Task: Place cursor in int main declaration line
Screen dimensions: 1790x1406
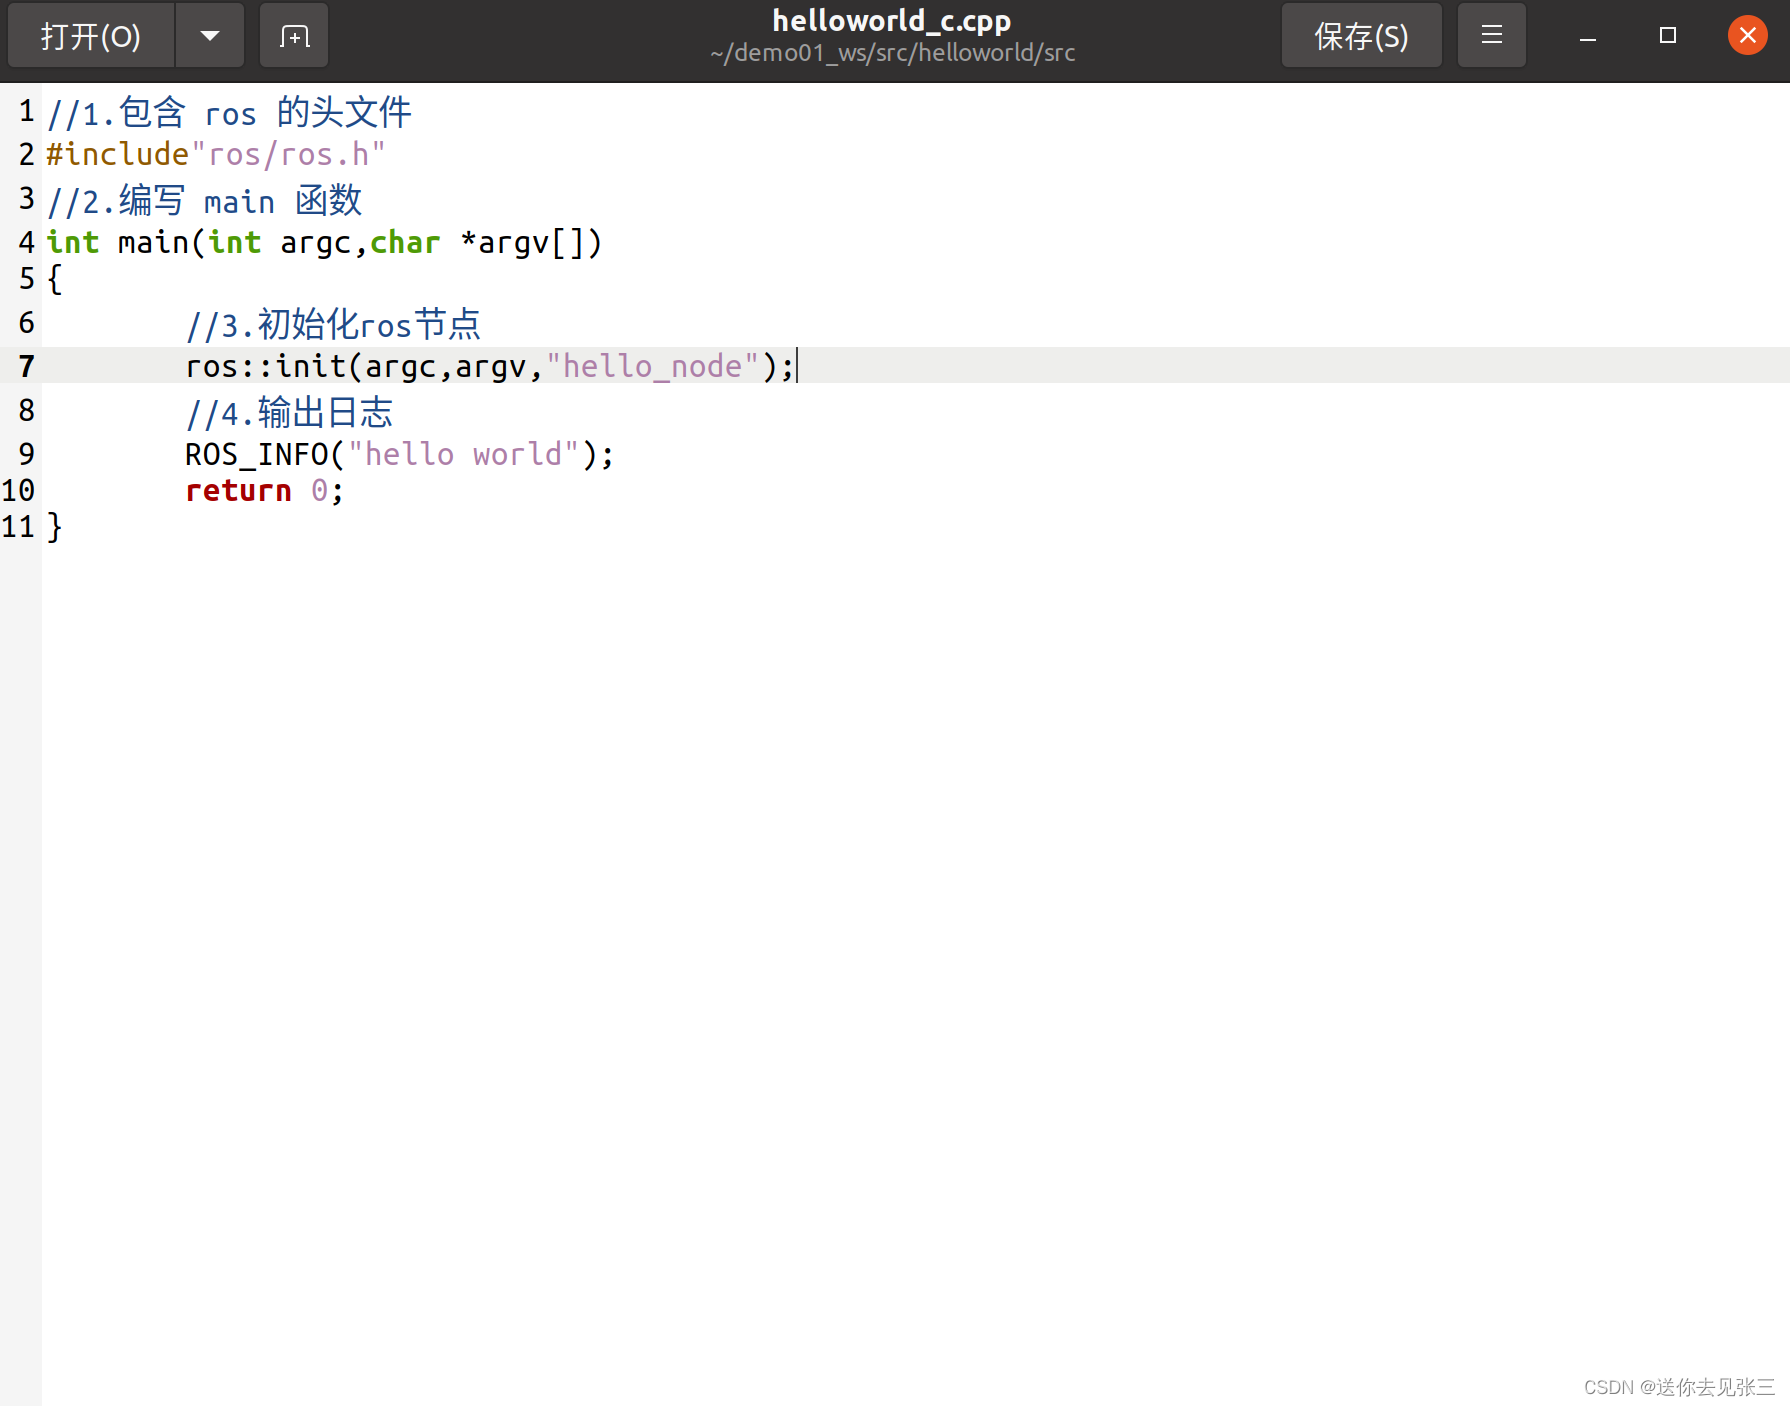Action: pyautogui.click(x=324, y=243)
